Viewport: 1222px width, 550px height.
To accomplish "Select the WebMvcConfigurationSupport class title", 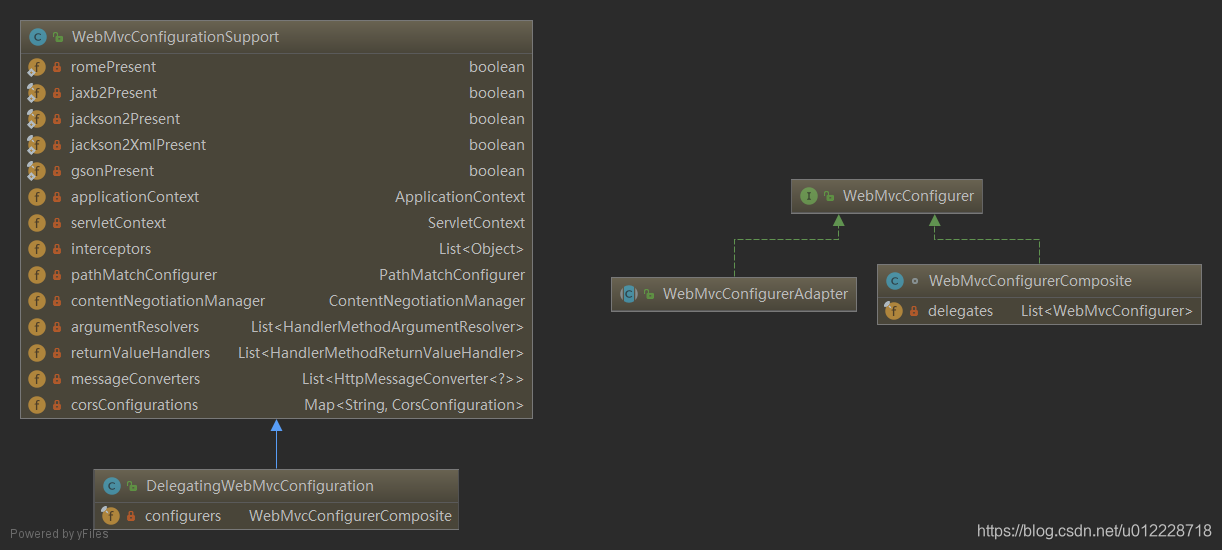I will pos(176,37).
